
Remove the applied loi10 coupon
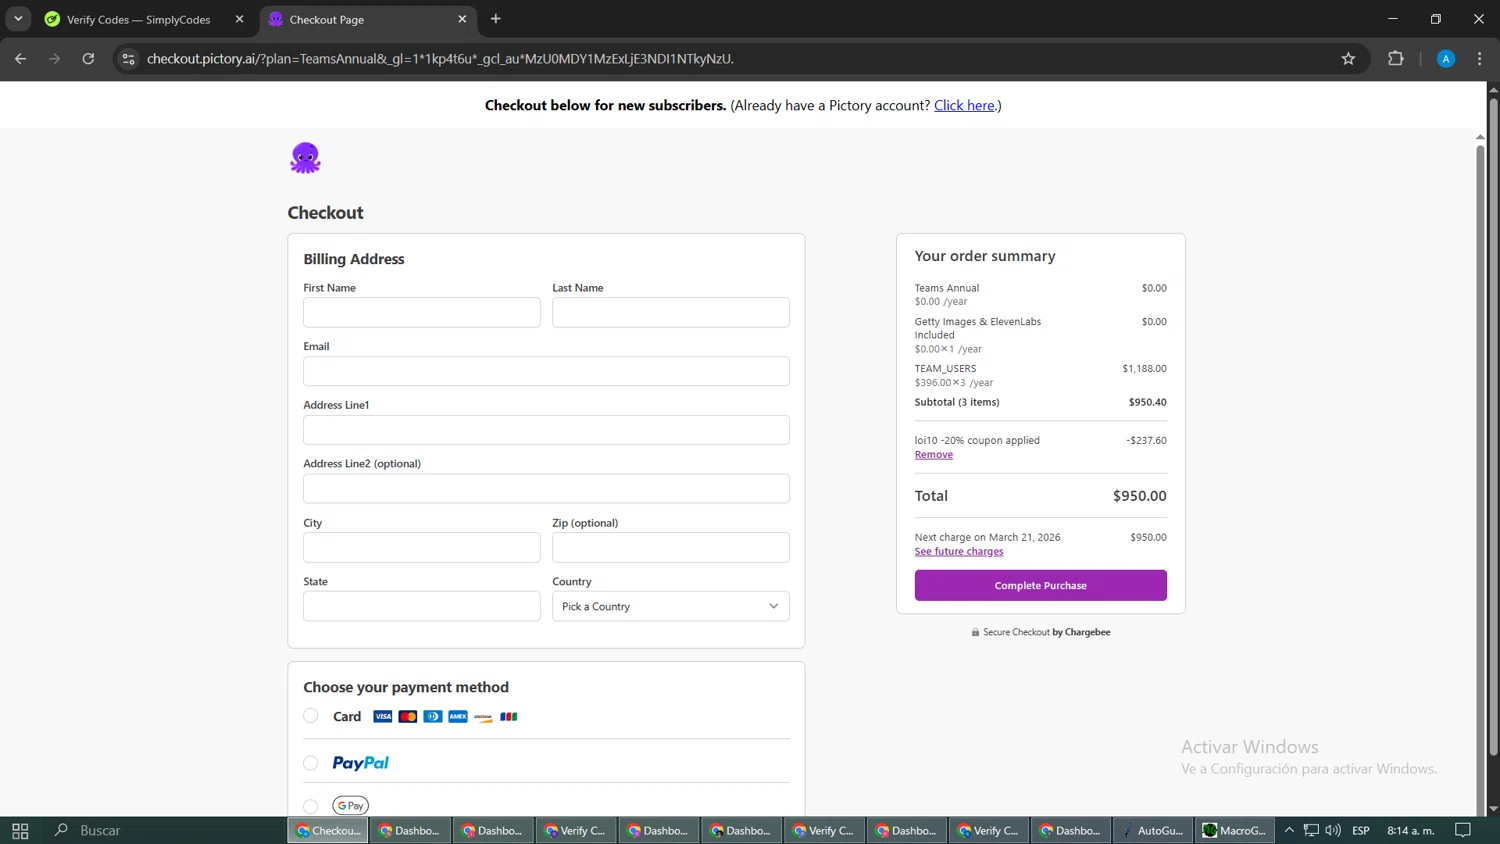coord(934,455)
